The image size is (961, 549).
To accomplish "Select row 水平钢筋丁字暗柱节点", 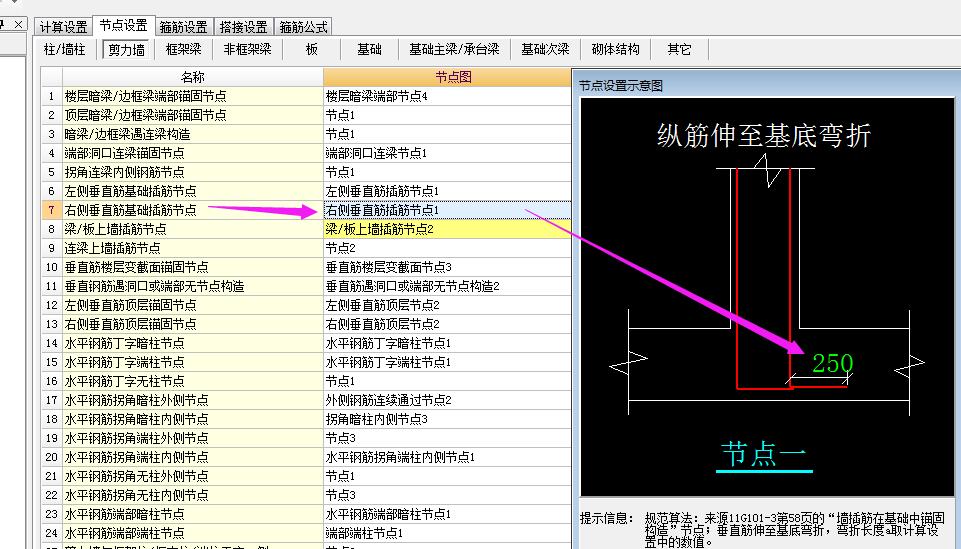I will click(x=192, y=343).
